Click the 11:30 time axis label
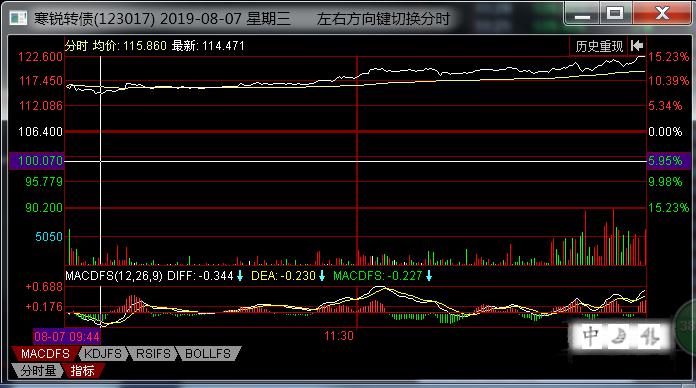The height and width of the screenshot is (388, 696). pyautogui.click(x=339, y=336)
